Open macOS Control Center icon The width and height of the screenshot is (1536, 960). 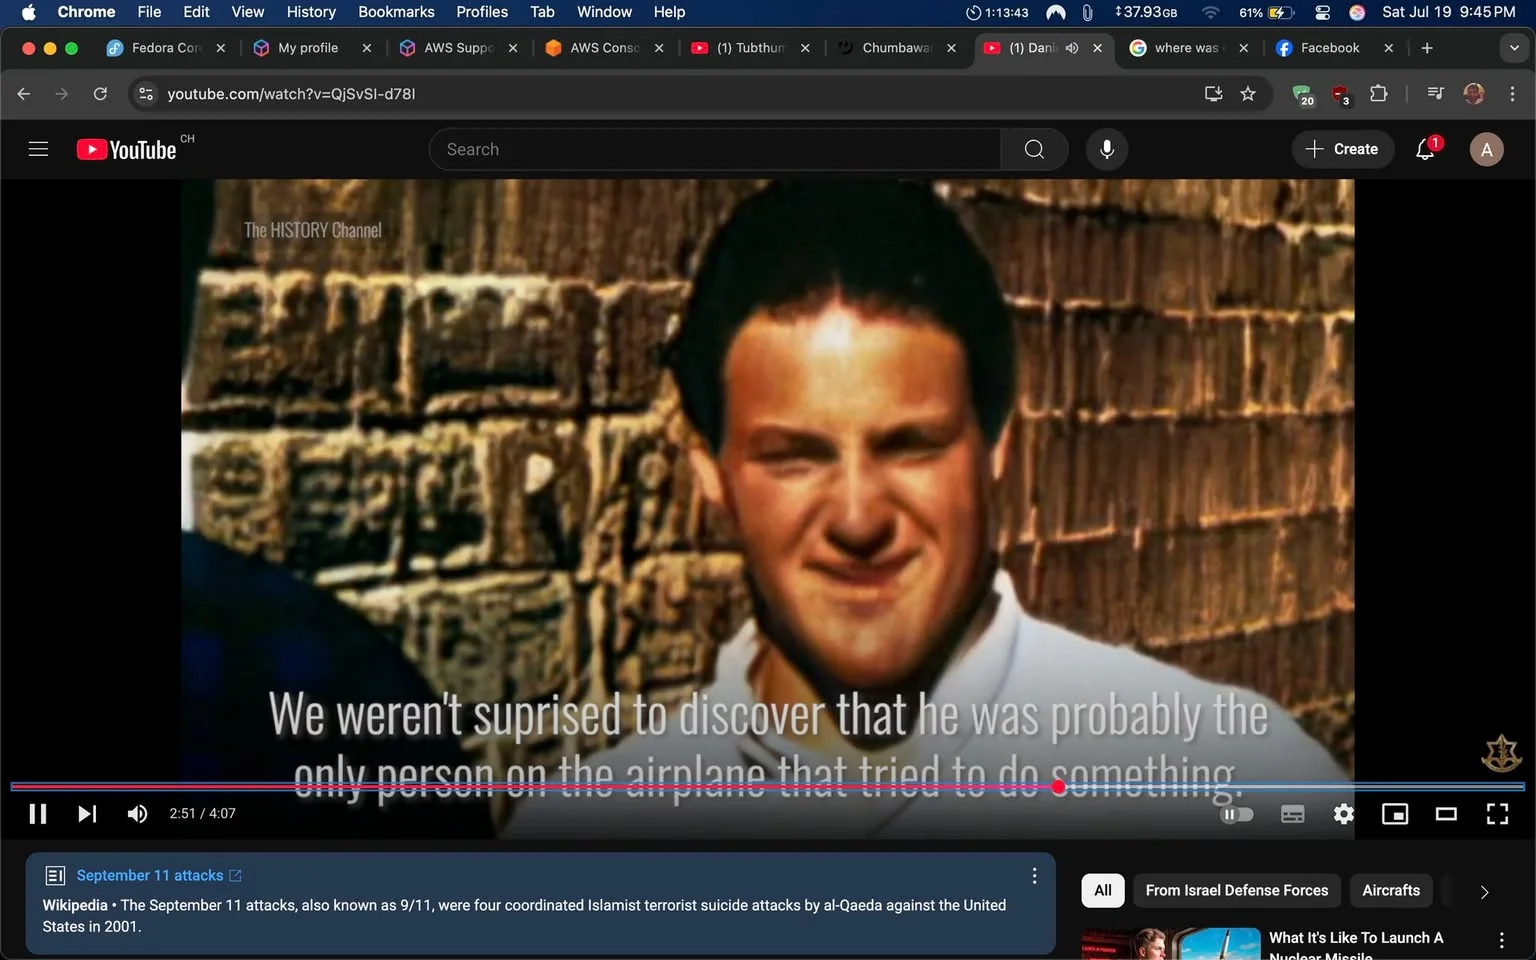(1322, 12)
